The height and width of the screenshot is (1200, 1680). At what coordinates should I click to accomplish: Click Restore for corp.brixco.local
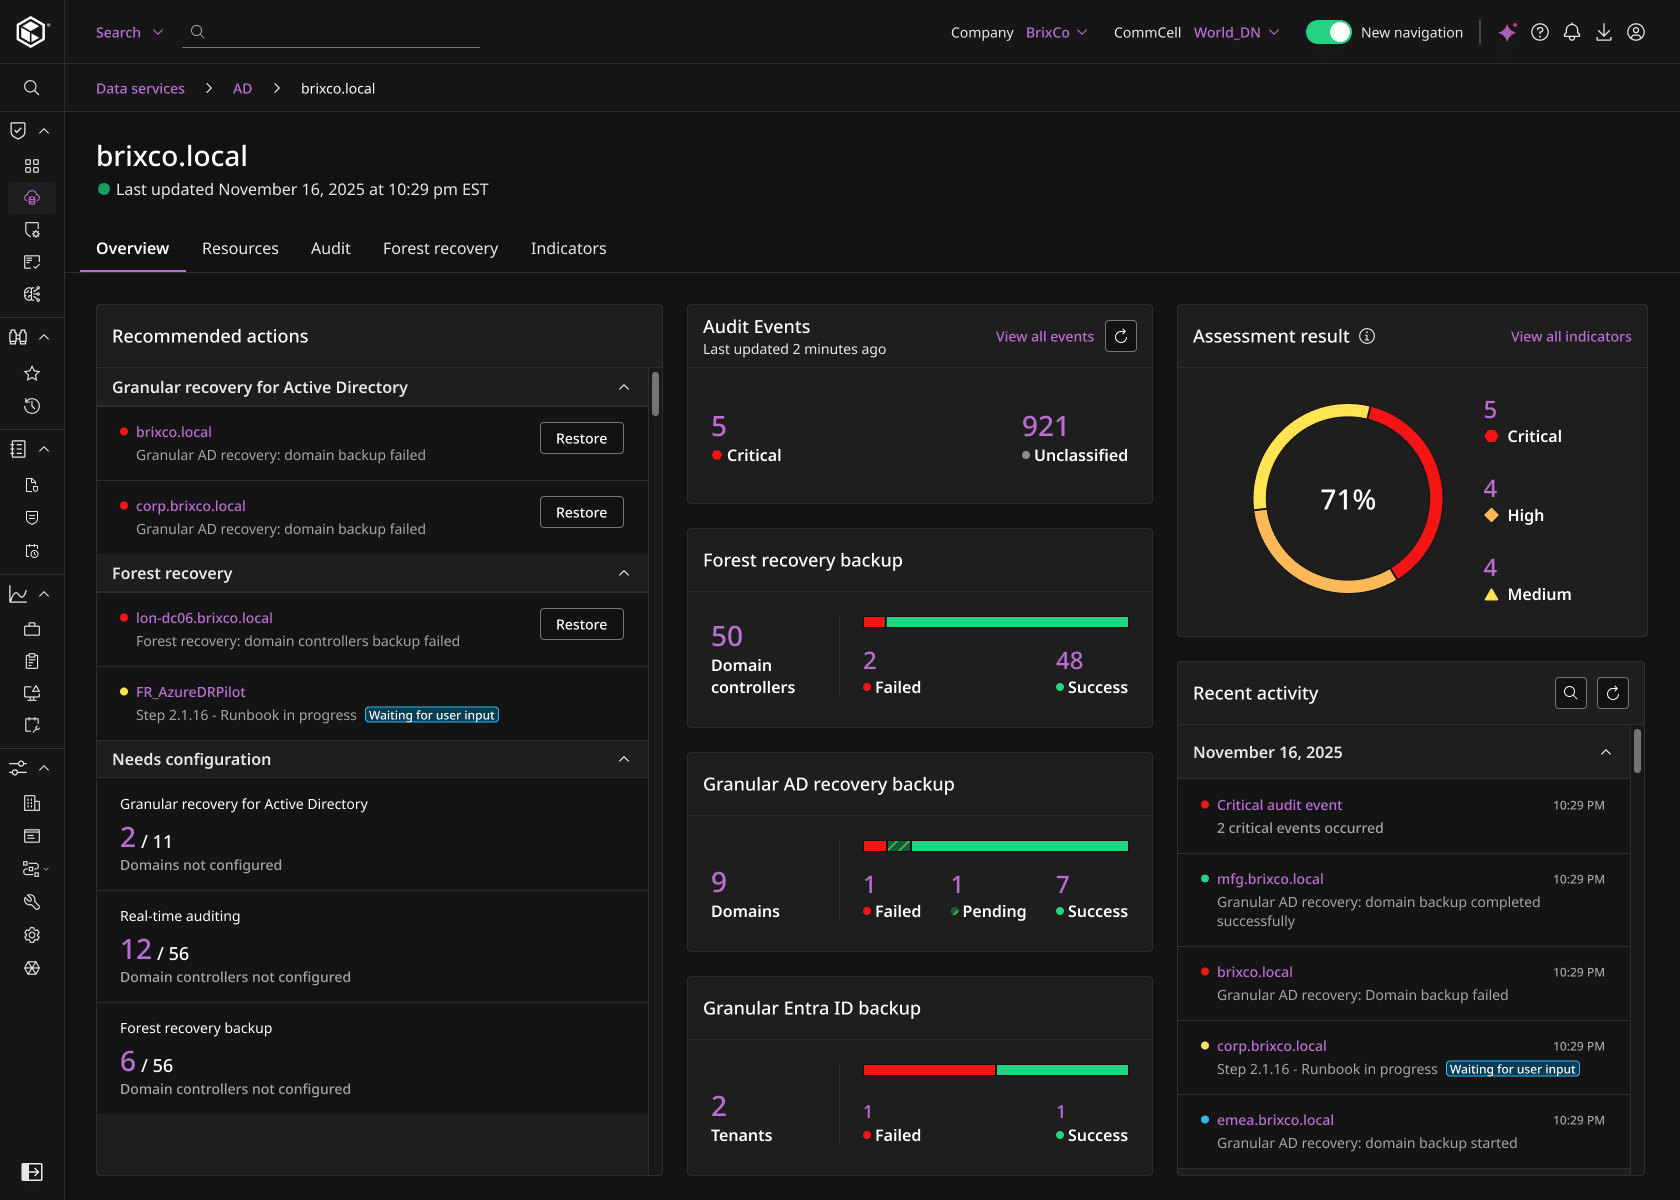(x=581, y=513)
